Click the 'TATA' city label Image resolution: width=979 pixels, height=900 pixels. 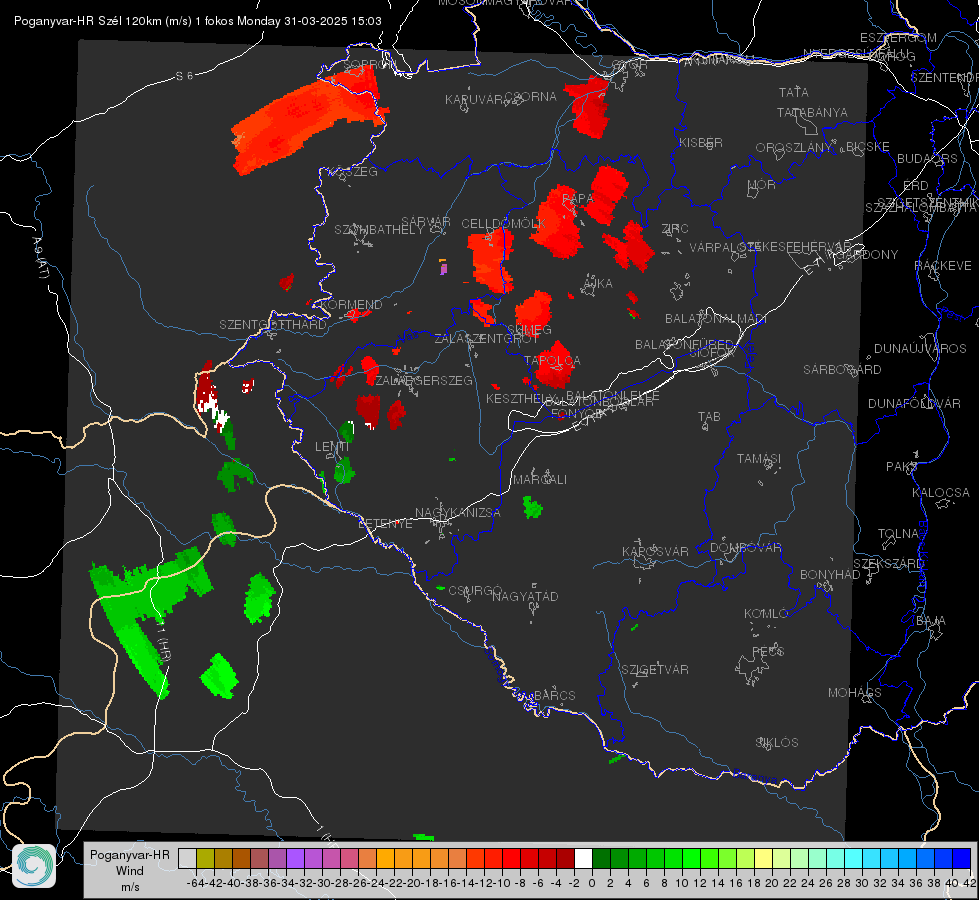794,92
